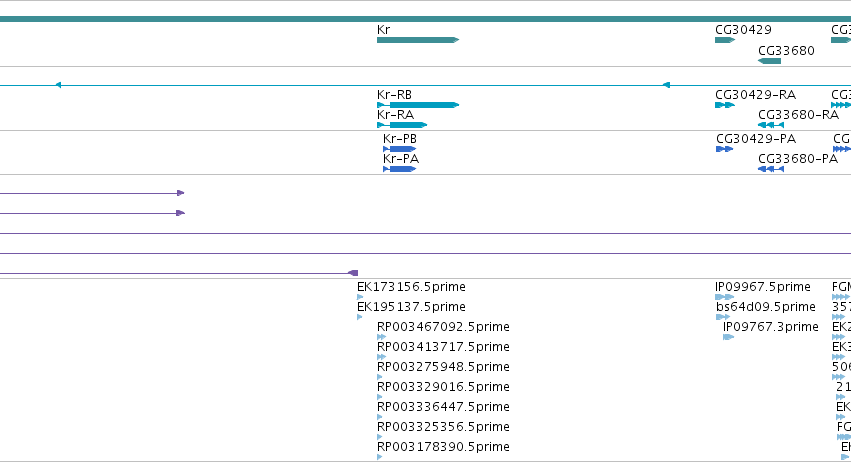The image size is (851, 462).
Task: Click the bs64d09.5prime EST label
Action: (766, 307)
